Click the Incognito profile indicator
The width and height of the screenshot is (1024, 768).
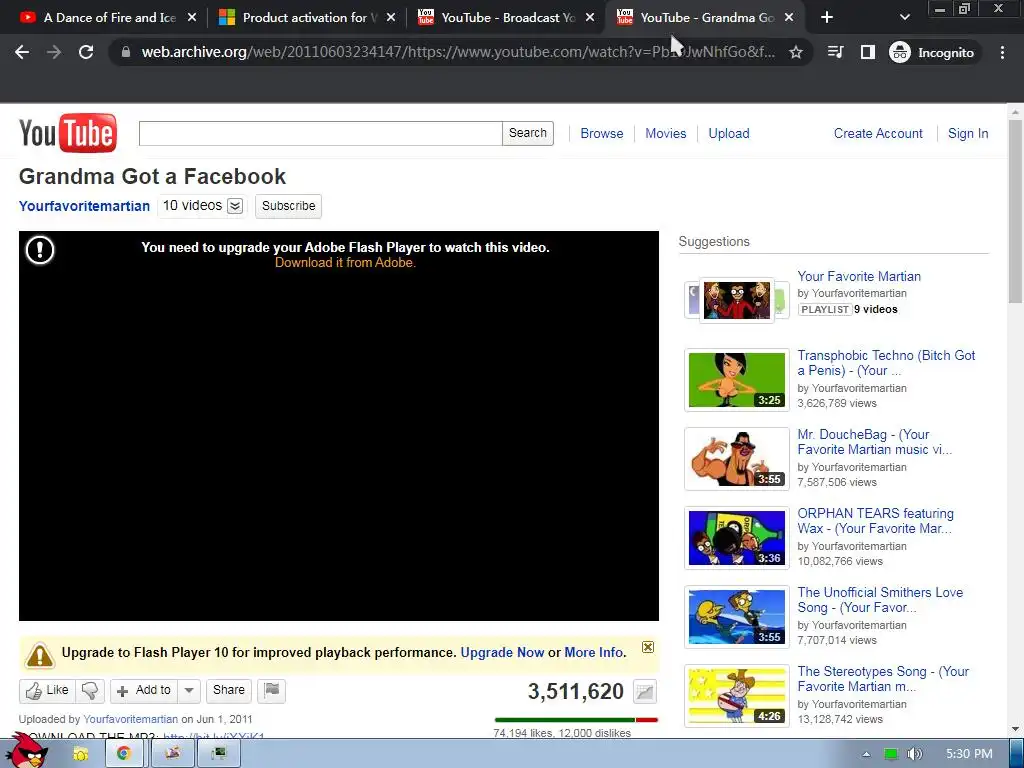[932, 52]
